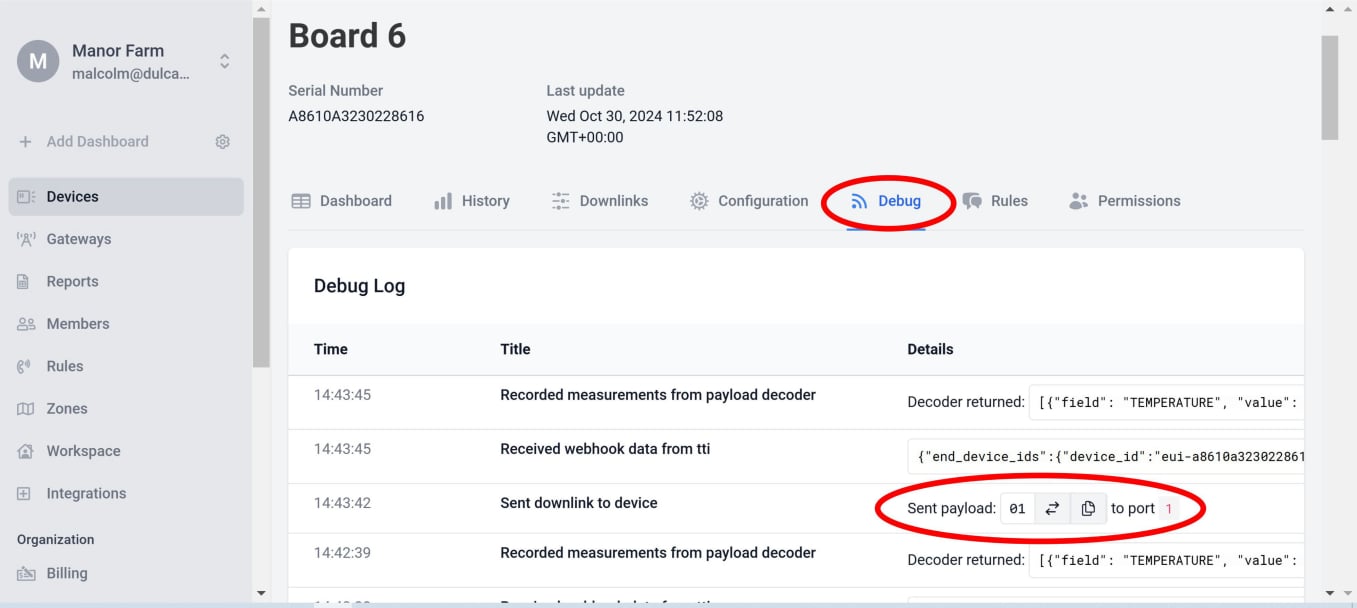Image resolution: width=1357 pixels, height=608 pixels.
Task: Open Members in the sidebar
Action: click(78, 324)
